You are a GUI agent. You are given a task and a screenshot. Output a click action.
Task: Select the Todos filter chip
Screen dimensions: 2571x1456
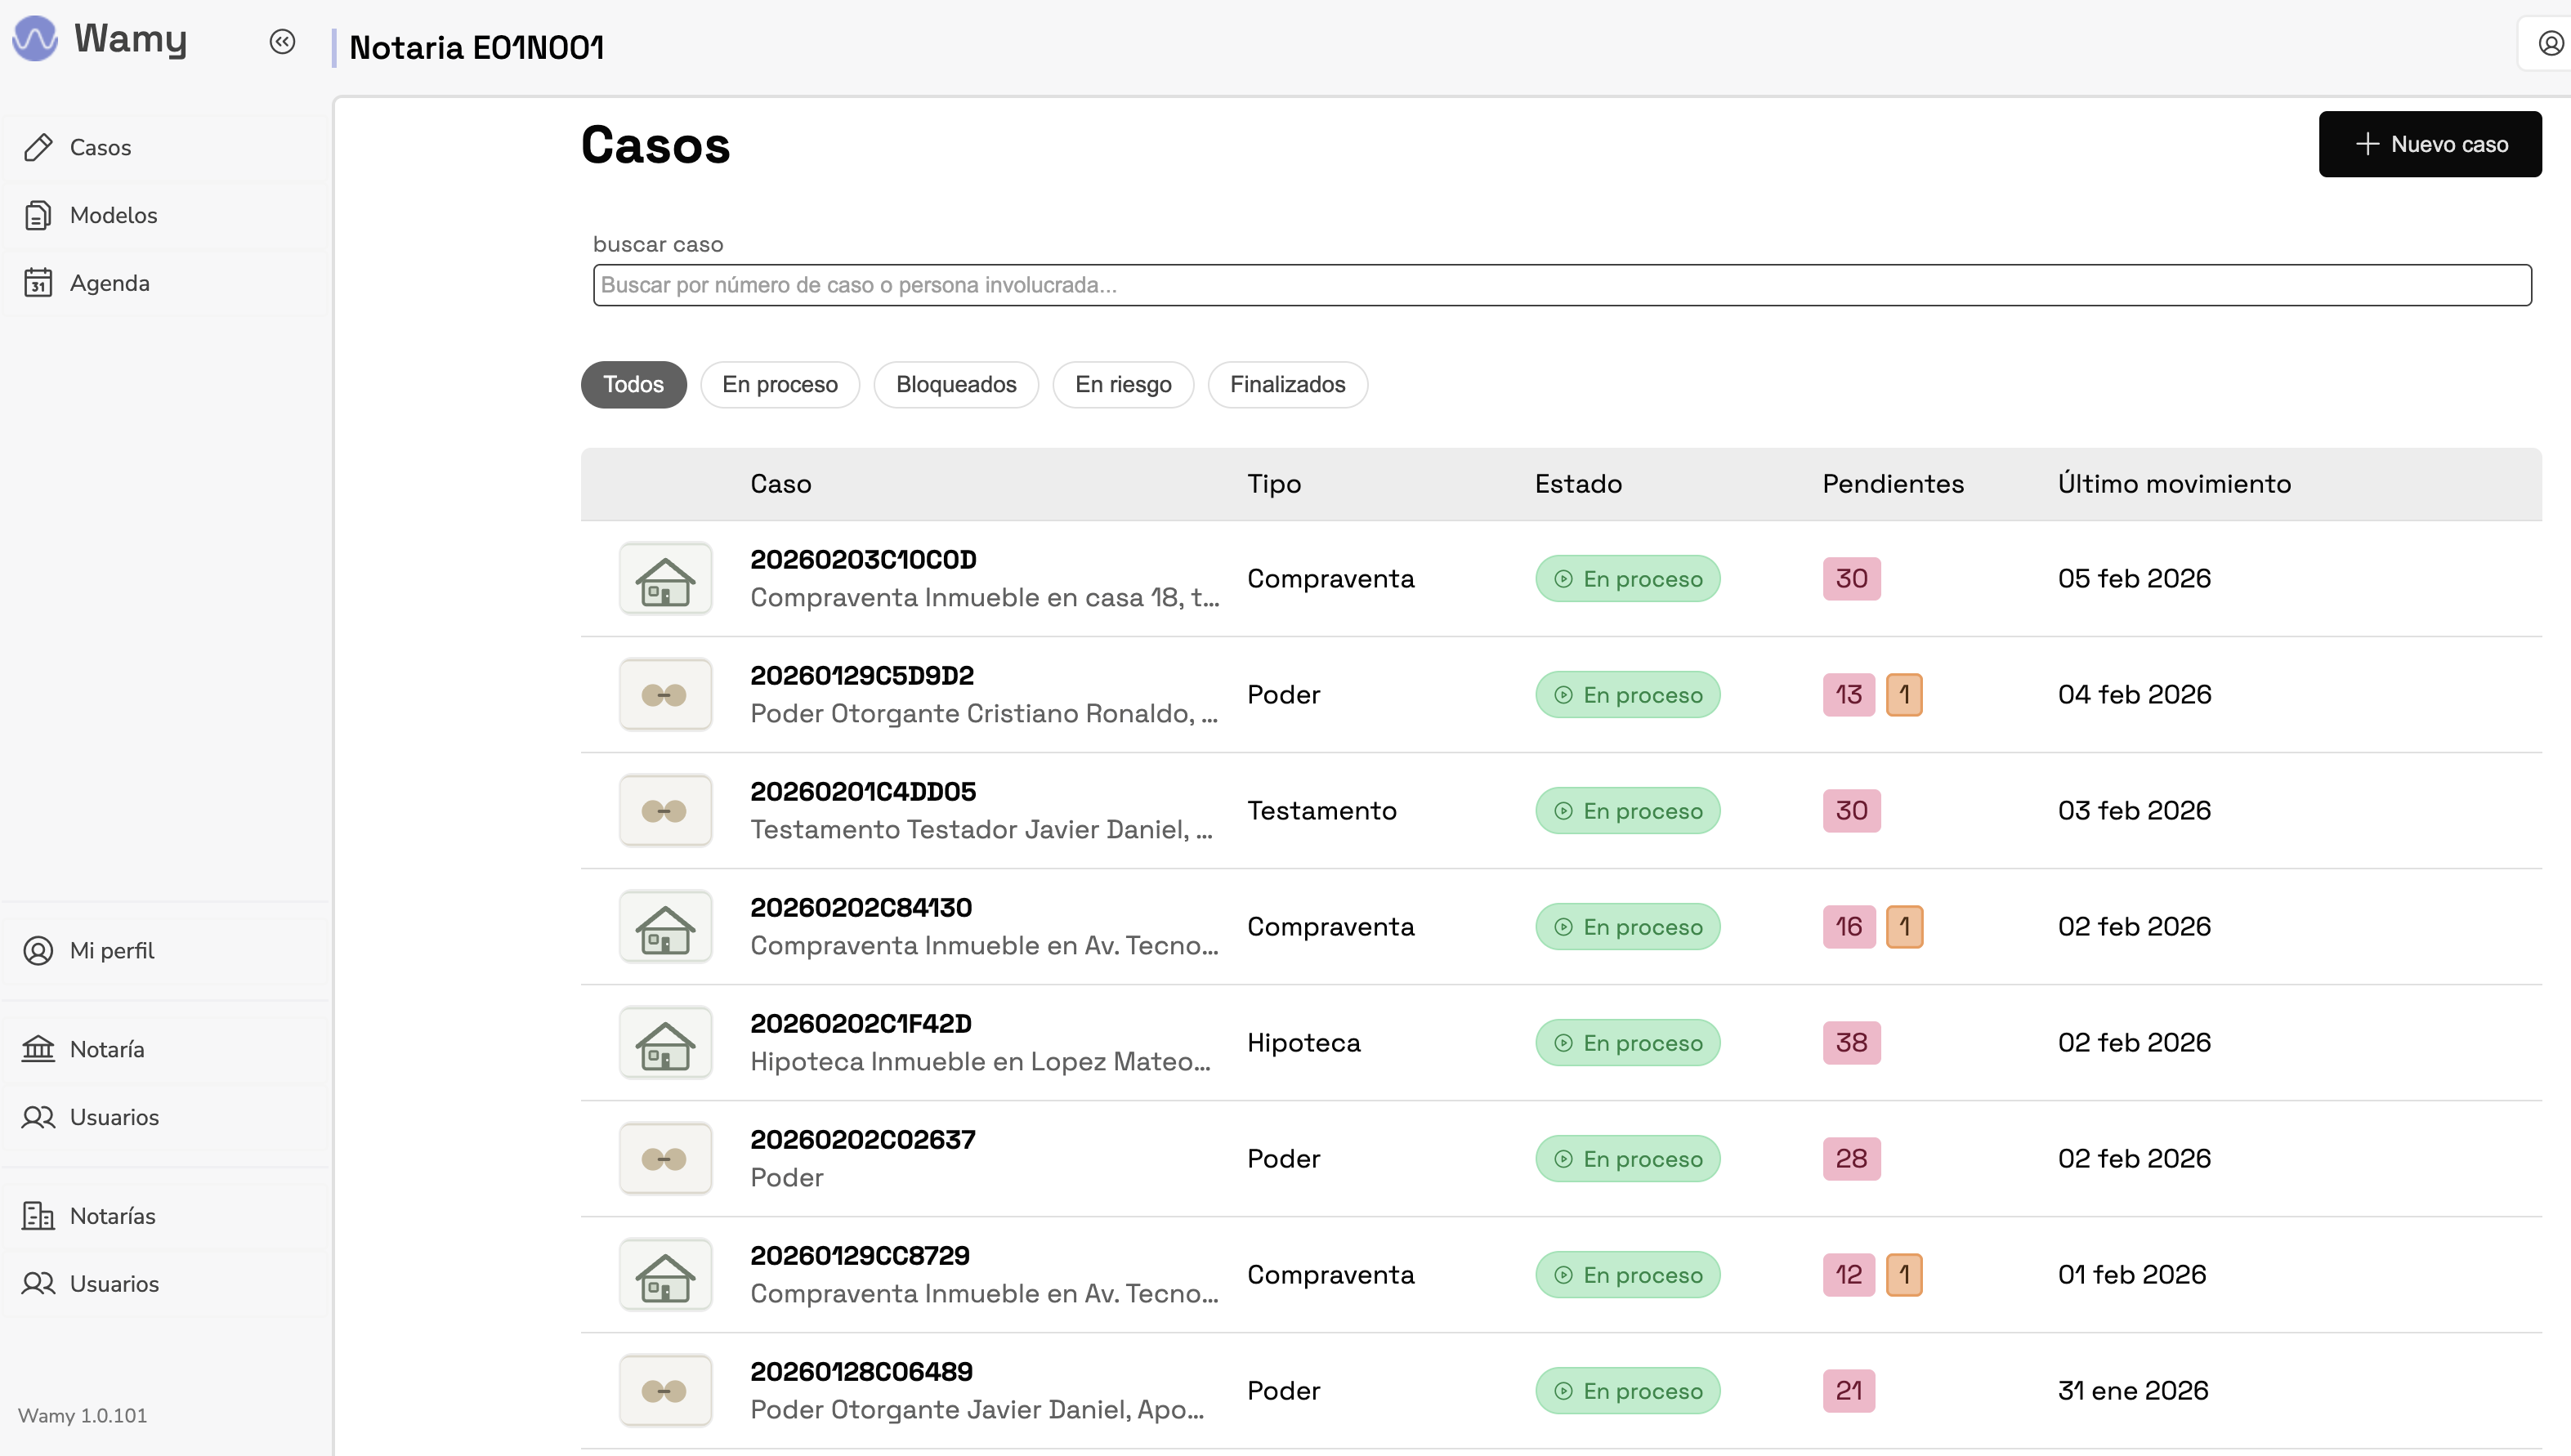click(x=633, y=385)
